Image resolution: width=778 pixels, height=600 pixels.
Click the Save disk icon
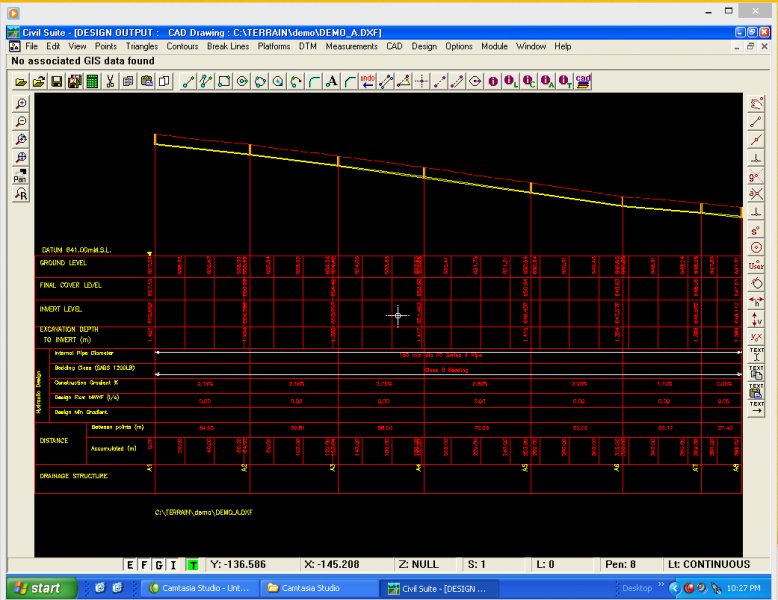click(57, 81)
